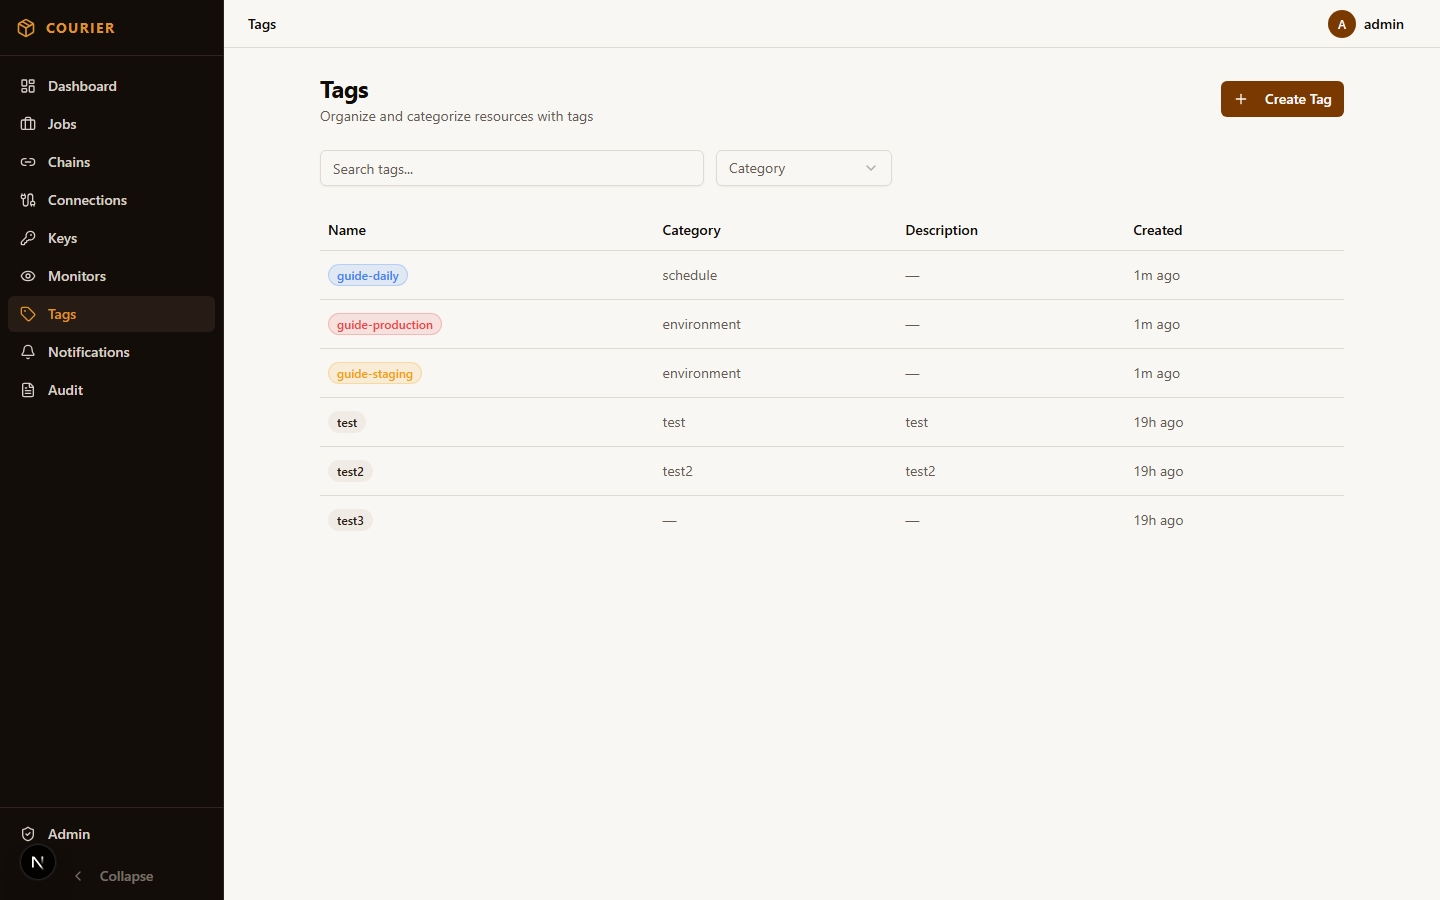Click the Search tags input field
1440x900 pixels.
511,168
